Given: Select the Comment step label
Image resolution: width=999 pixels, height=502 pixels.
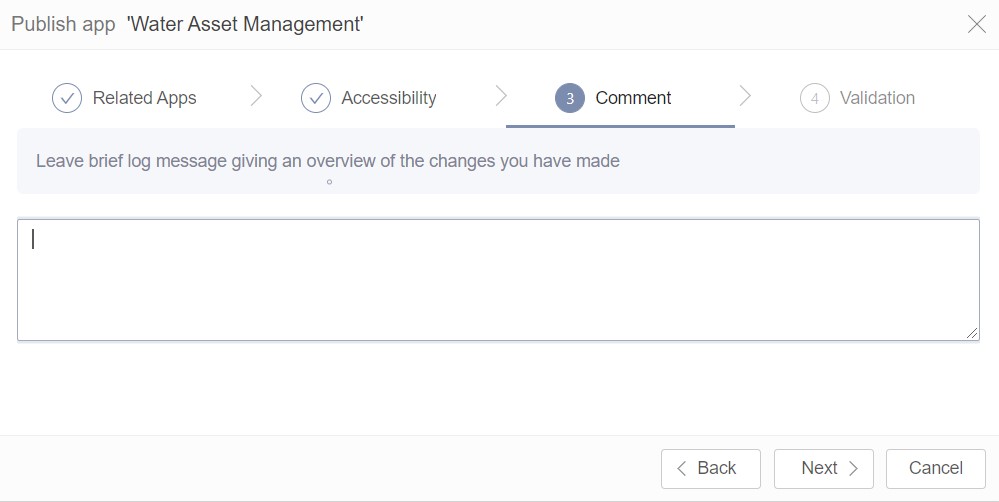Looking at the screenshot, I should [x=633, y=98].
